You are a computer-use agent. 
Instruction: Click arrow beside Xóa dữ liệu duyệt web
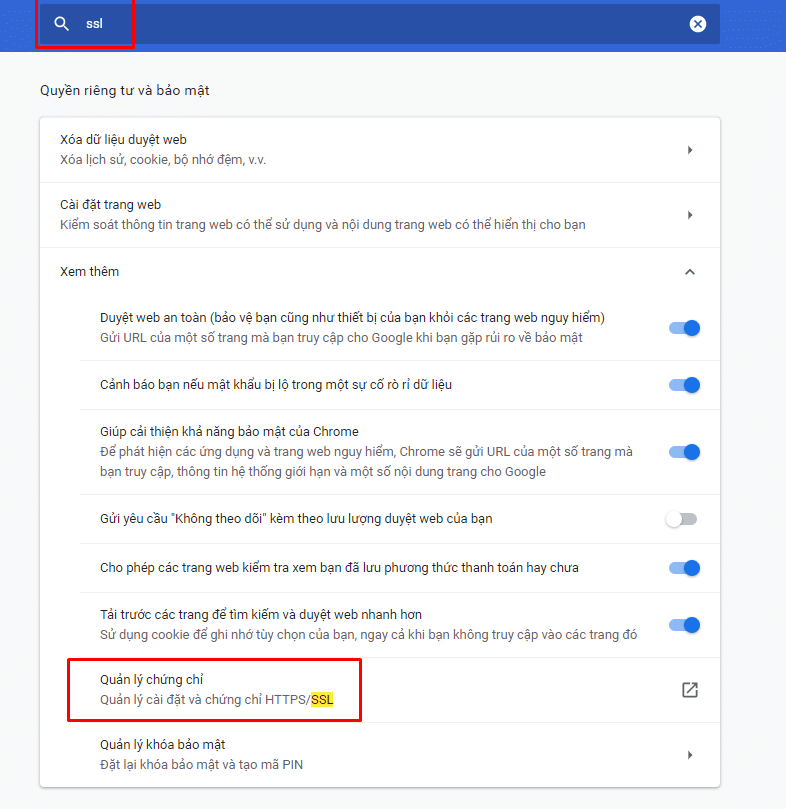[x=689, y=150]
